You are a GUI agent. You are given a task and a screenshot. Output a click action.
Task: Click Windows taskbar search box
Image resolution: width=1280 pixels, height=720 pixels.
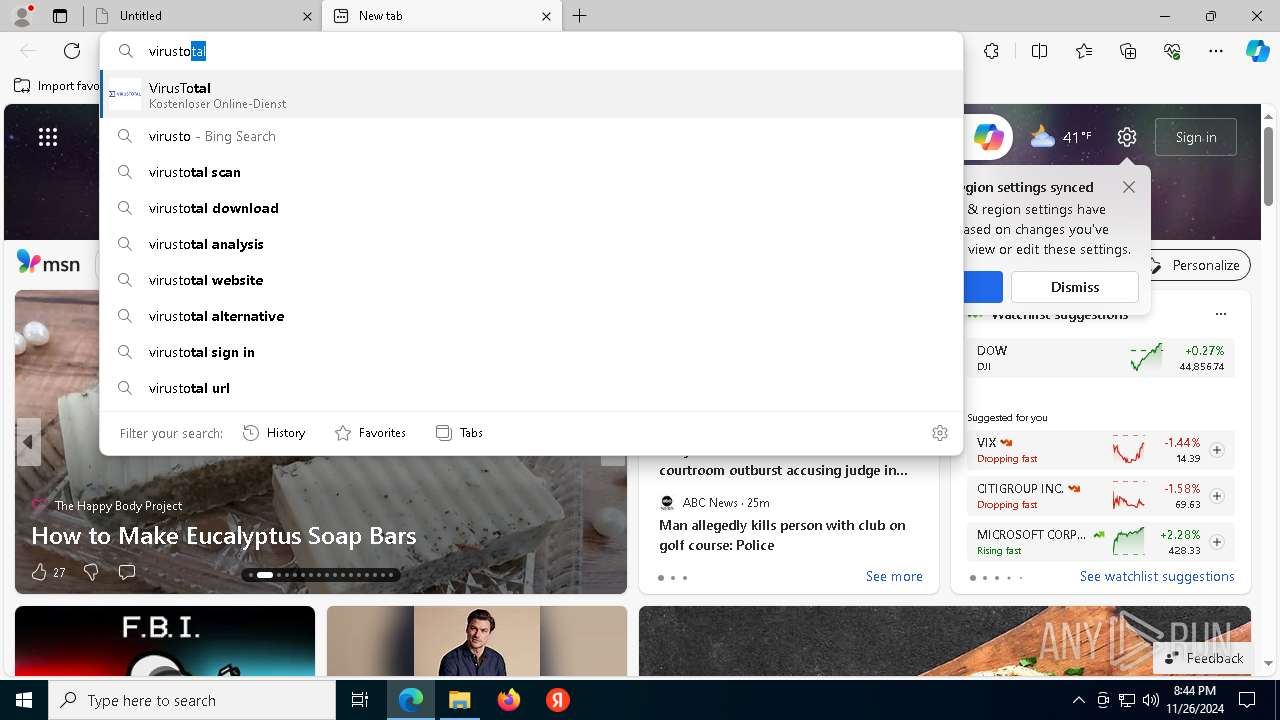pyautogui.click(x=192, y=700)
